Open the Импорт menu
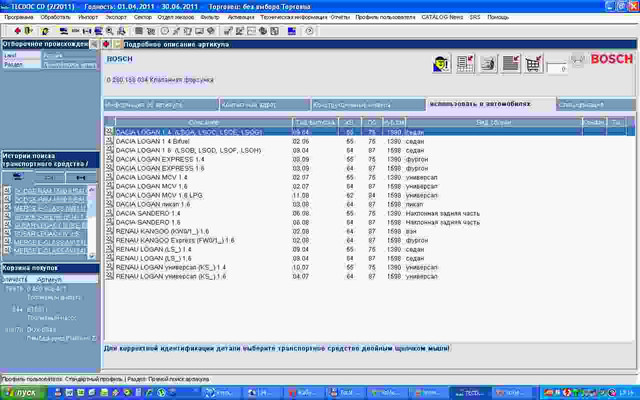The width and height of the screenshot is (640, 400). pos(88,17)
